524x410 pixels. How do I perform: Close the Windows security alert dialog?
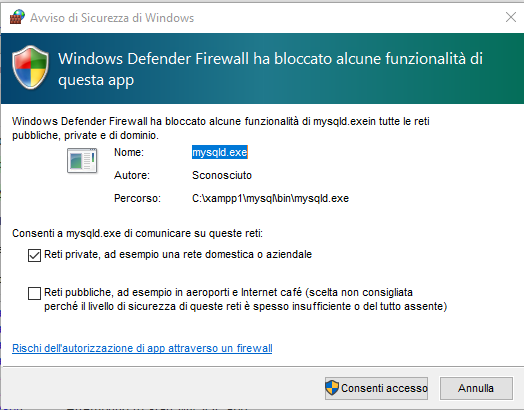pos(511,17)
